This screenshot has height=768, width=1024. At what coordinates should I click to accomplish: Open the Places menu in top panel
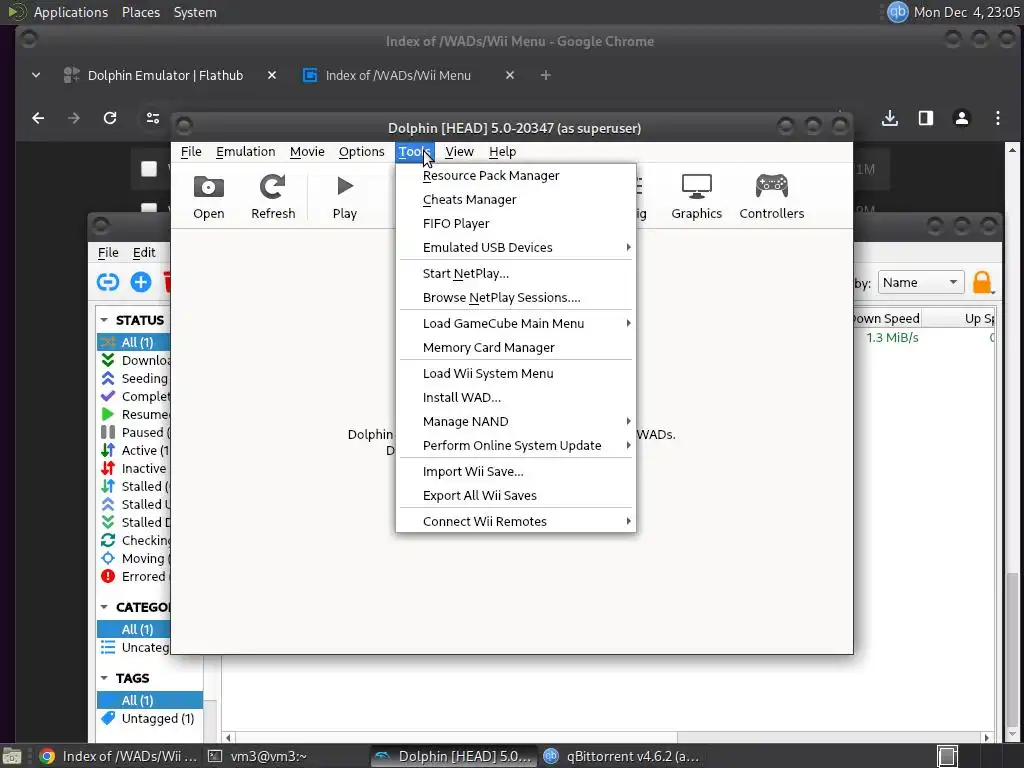pos(140,12)
